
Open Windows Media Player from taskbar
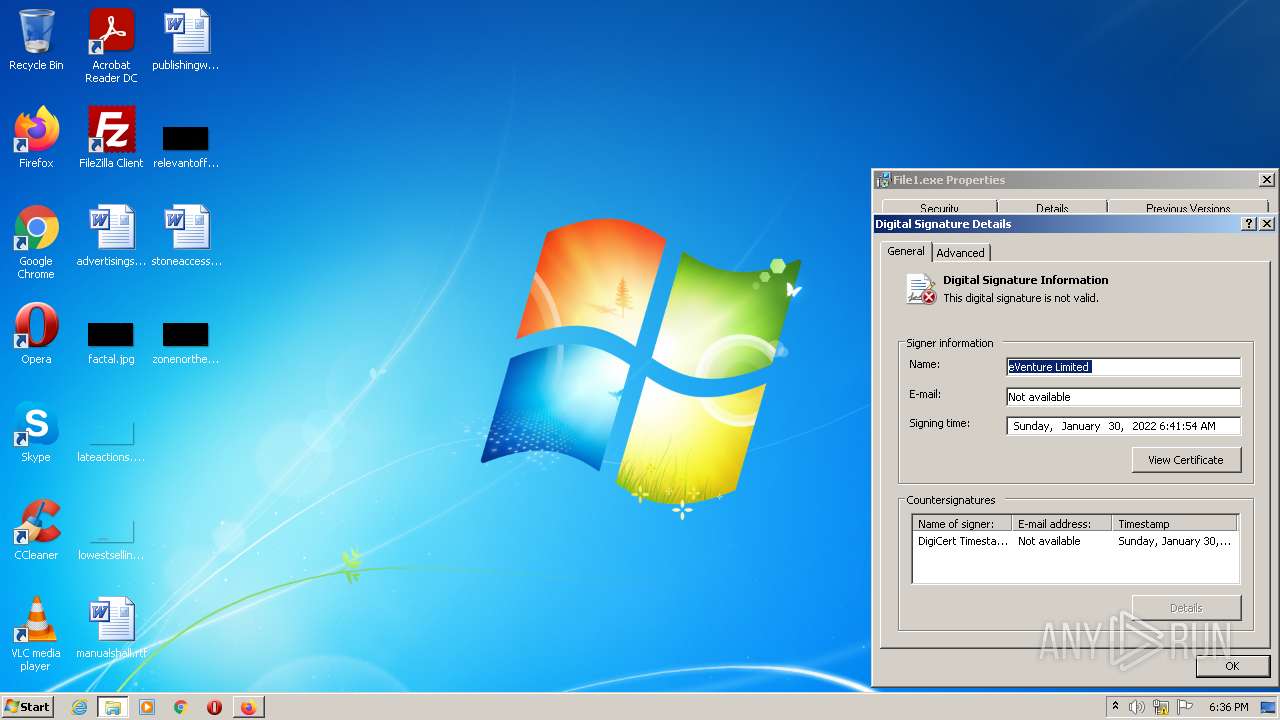(147, 707)
